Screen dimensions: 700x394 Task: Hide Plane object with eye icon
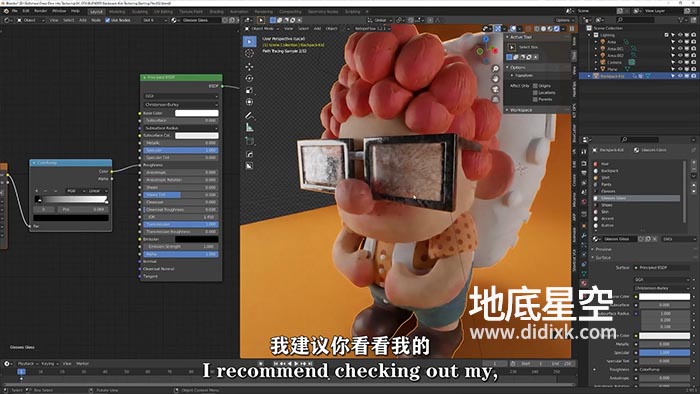pyautogui.click(x=680, y=69)
